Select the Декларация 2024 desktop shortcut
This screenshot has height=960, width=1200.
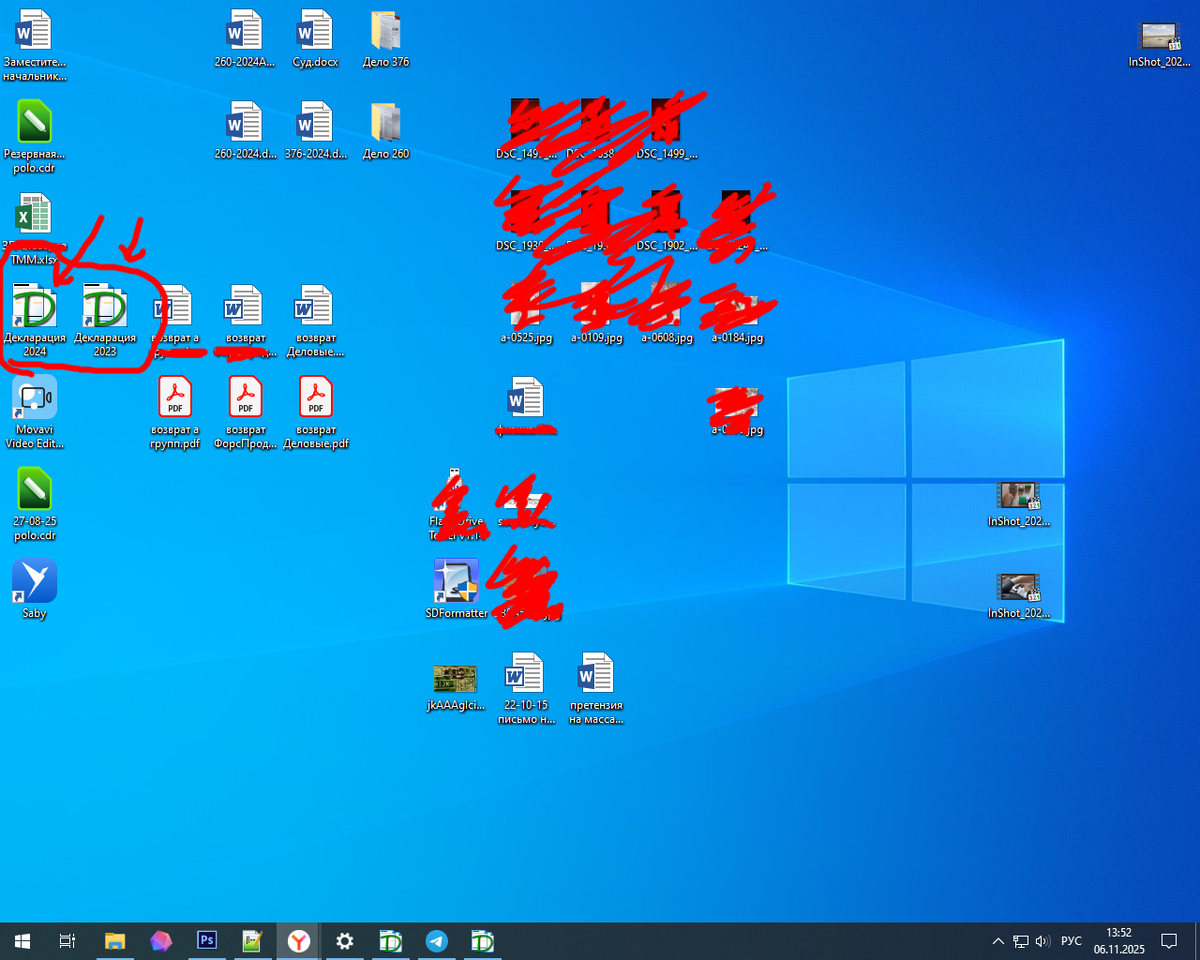pos(35,320)
